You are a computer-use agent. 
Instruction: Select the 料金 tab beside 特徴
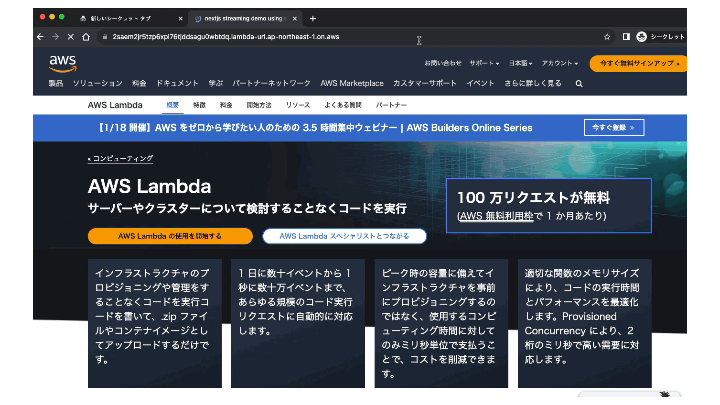coord(226,105)
